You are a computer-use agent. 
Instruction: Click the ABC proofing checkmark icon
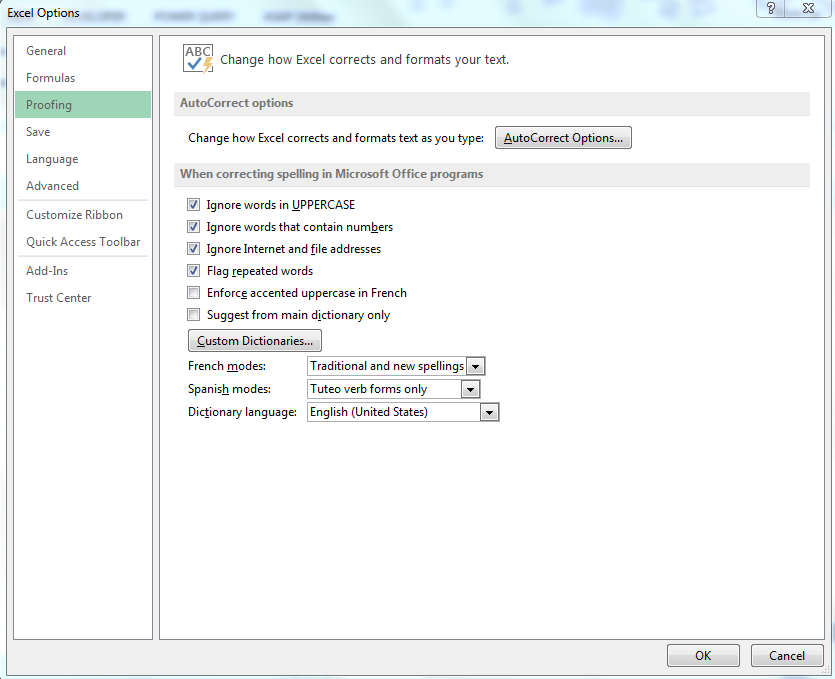[198, 59]
